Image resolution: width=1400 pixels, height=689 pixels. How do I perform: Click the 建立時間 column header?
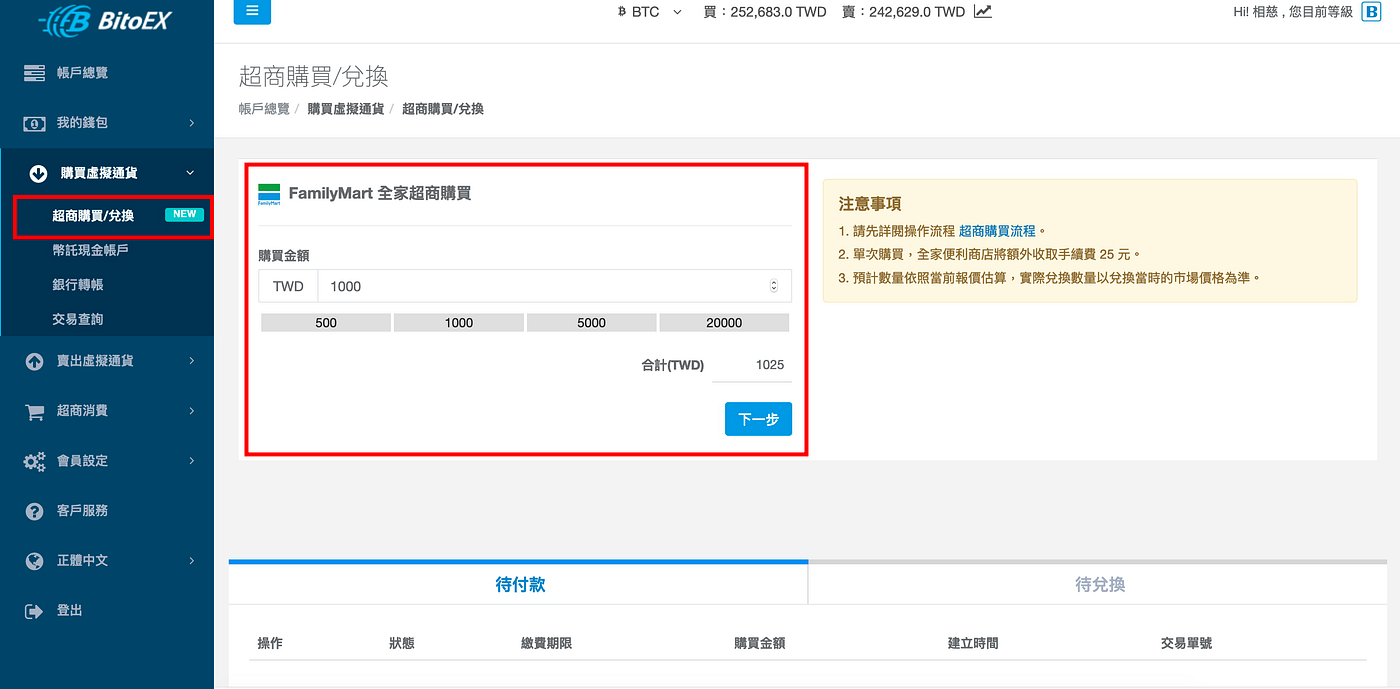973,643
